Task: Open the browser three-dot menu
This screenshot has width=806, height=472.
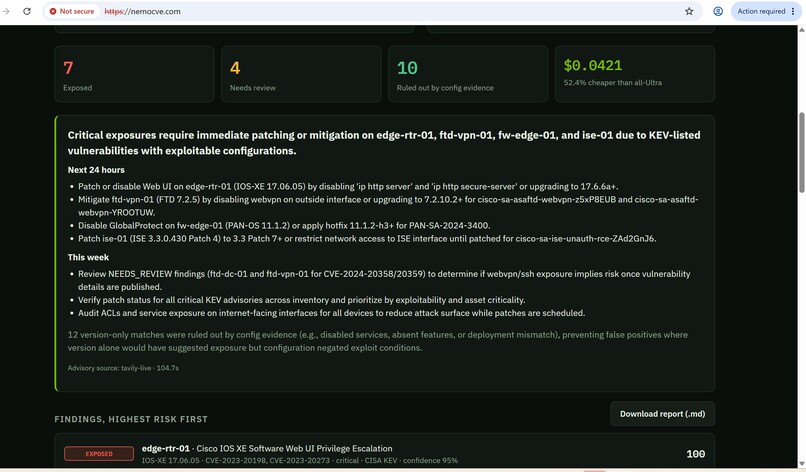Action: click(793, 11)
